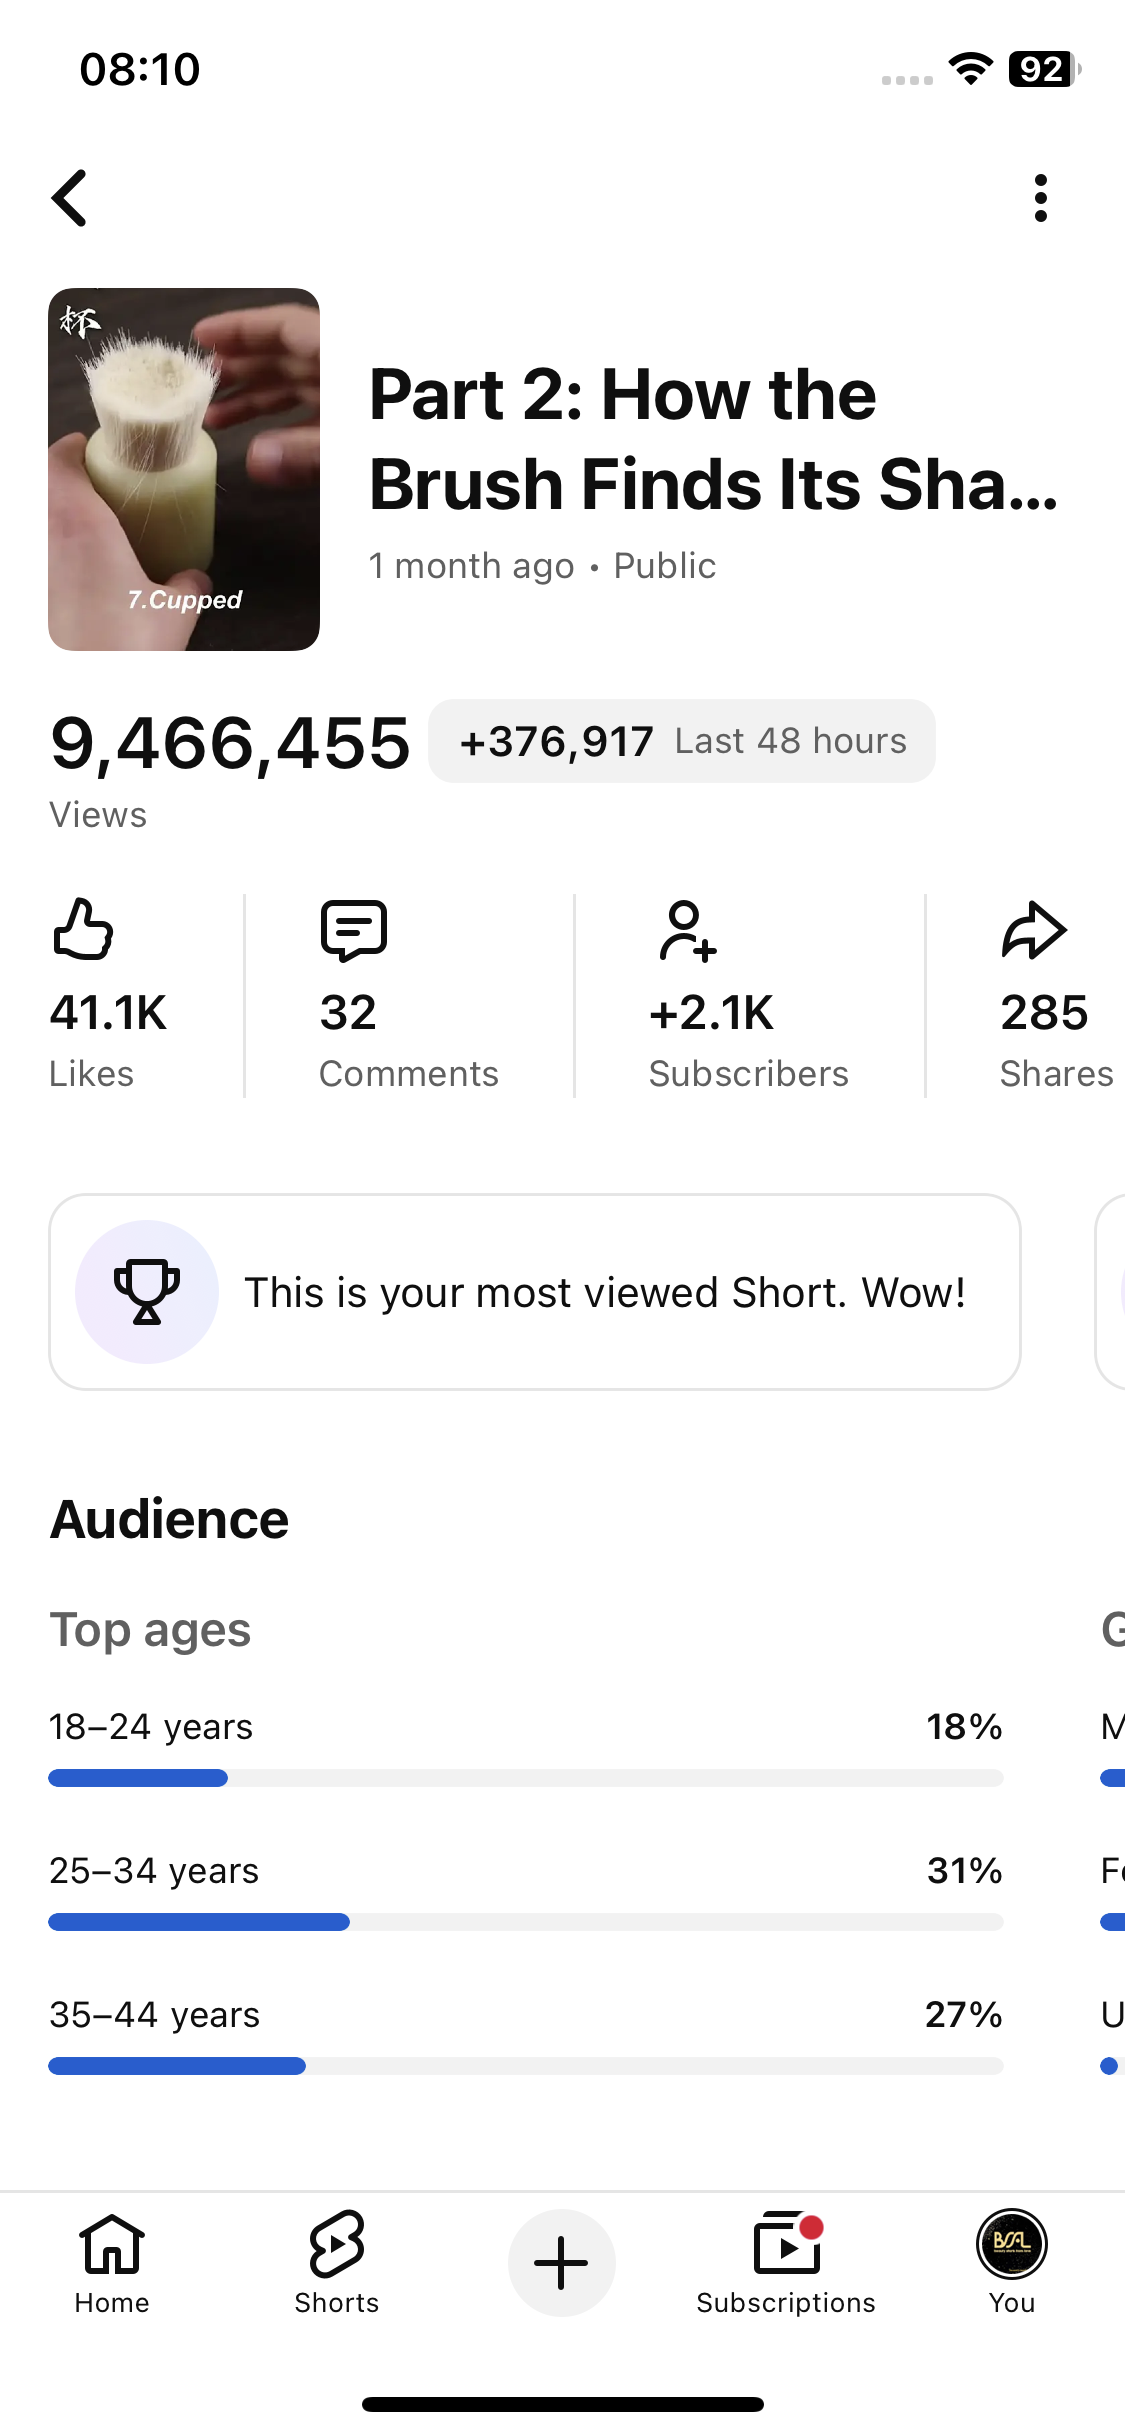Open the You profile avatar

tap(1011, 2262)
